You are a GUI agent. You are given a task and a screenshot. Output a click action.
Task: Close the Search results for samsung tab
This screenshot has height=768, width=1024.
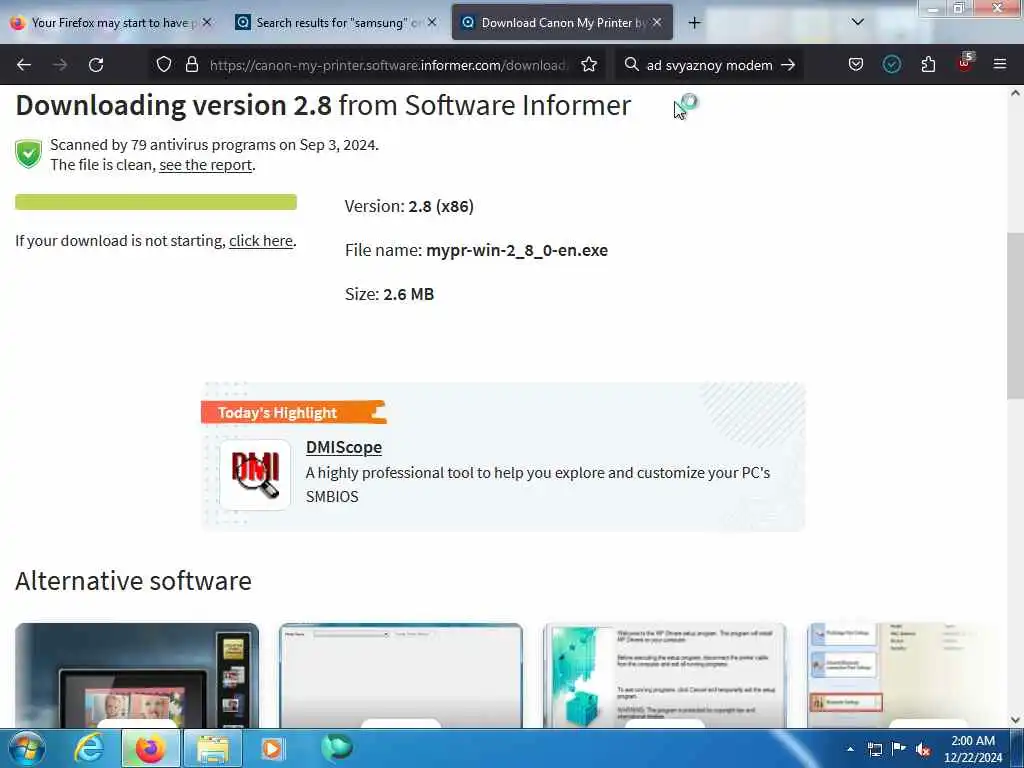click(432, 22)
